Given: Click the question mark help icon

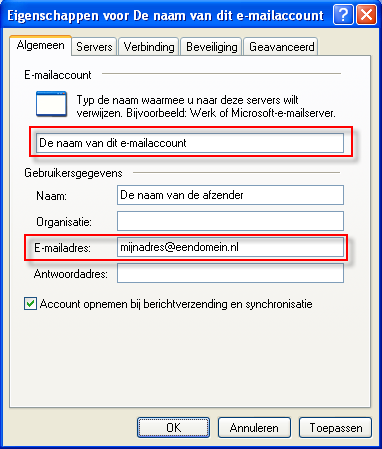Looking at the screenshot, I should (x=343, y=15).
